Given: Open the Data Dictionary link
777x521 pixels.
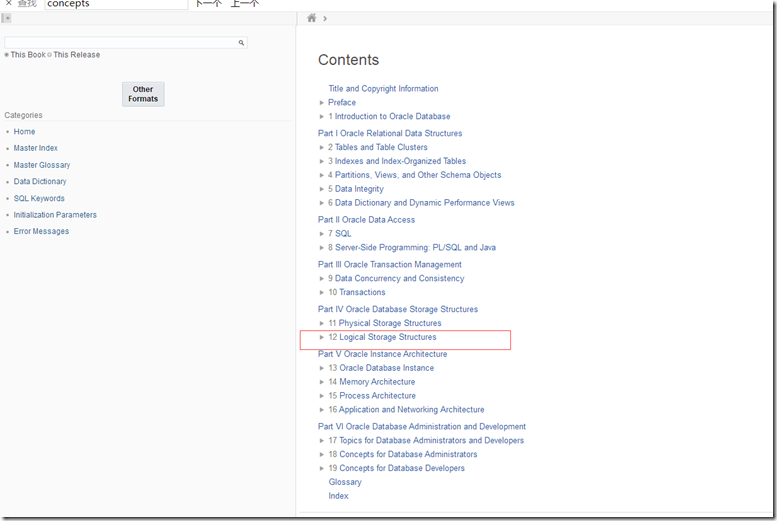Looking at the screenshot, I should (x=40, y=181).
